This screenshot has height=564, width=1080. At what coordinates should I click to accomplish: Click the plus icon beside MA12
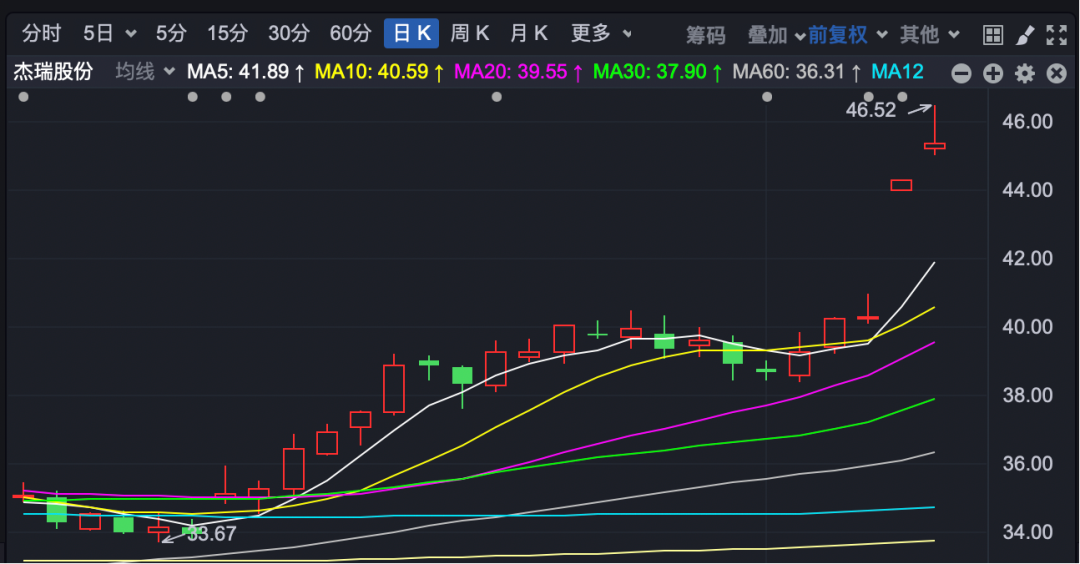[992, 73]
